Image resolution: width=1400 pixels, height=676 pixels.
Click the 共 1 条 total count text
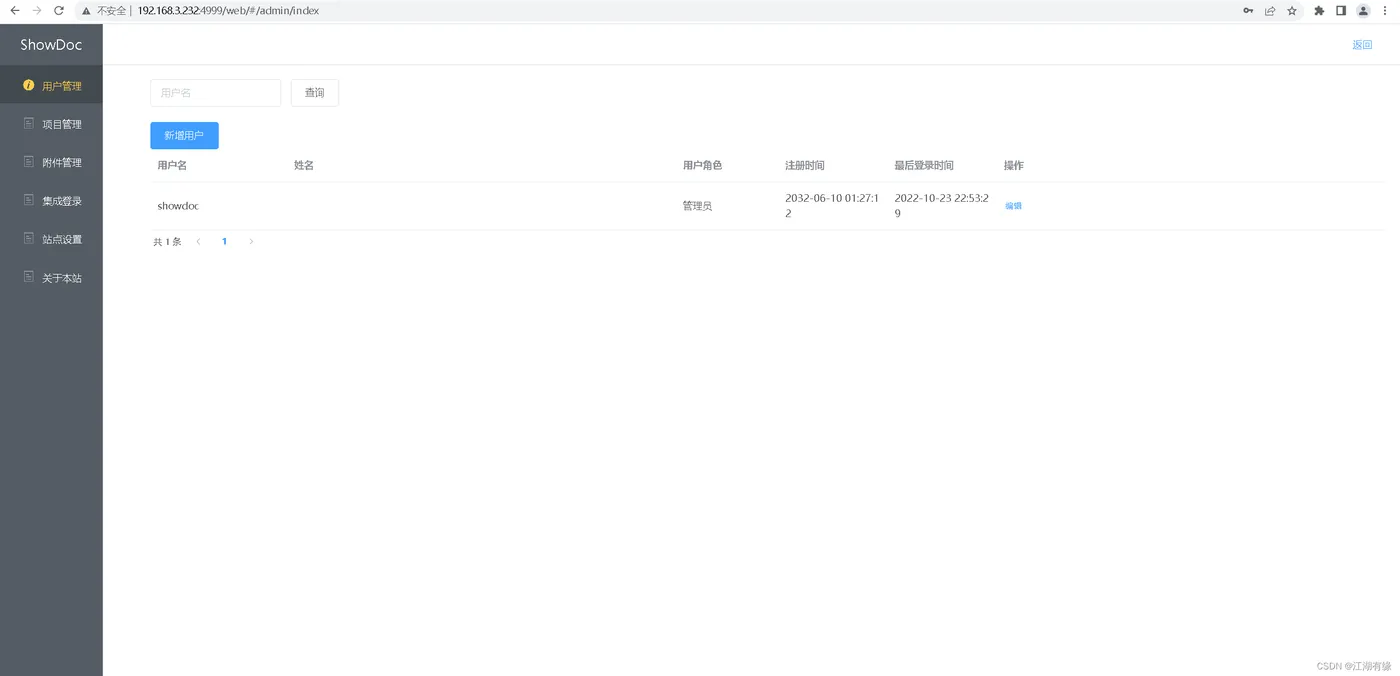[x=167, y=242]
